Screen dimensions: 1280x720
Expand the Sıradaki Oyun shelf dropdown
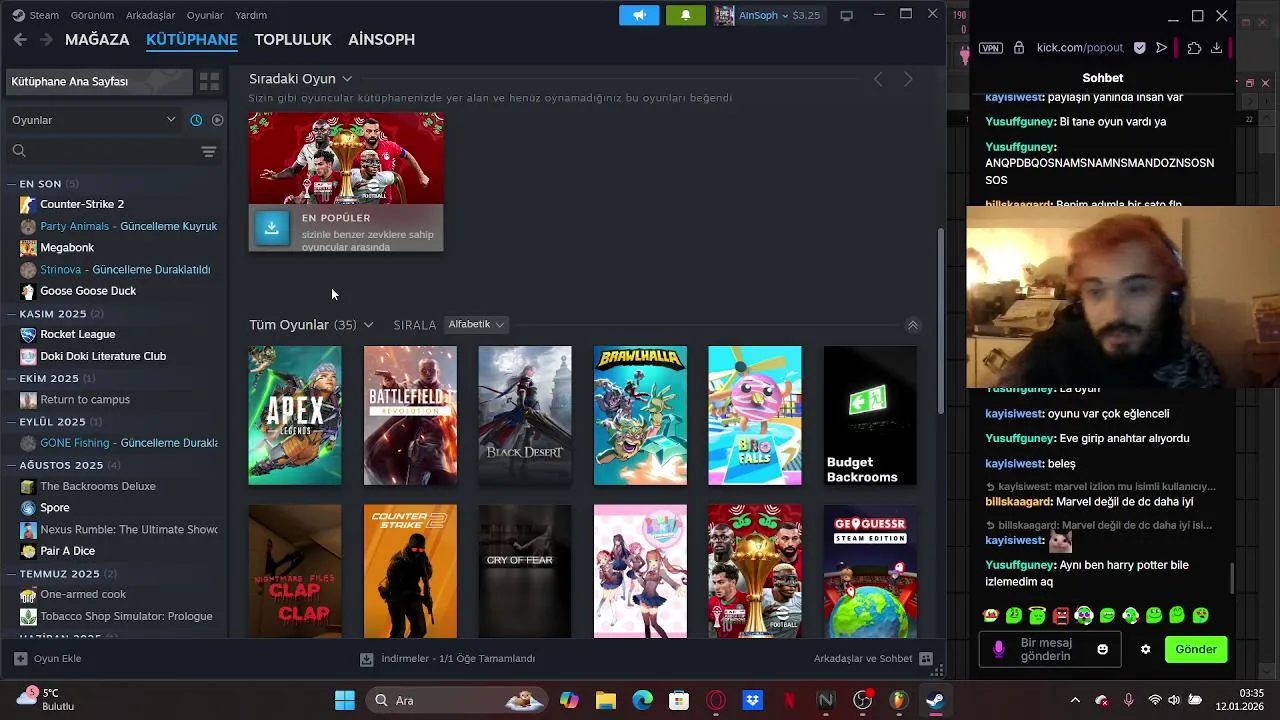point(346,79)
